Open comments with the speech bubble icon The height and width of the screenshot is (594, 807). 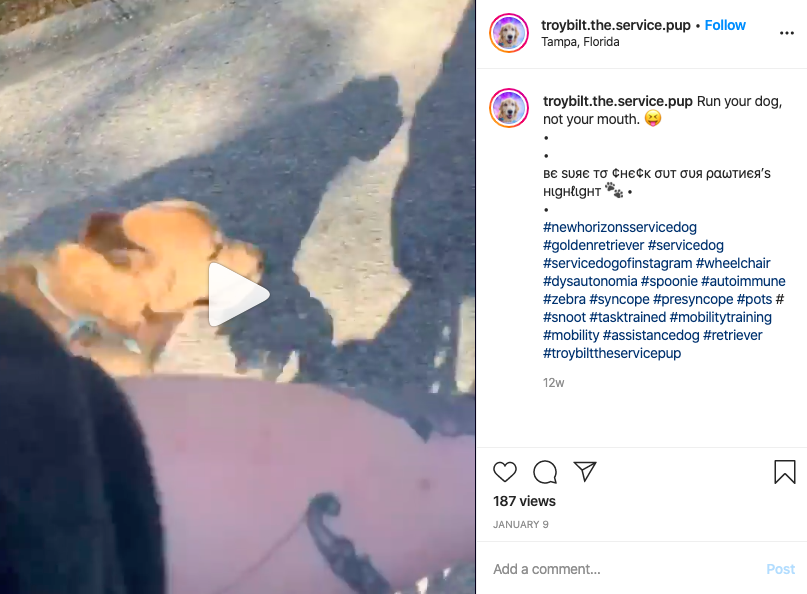click(x=545, y=471)
